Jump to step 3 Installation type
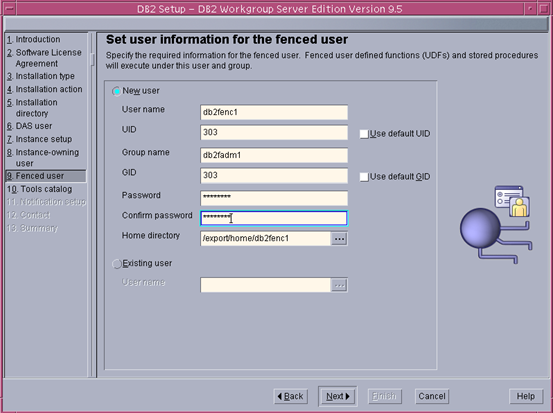 (41, 76)
